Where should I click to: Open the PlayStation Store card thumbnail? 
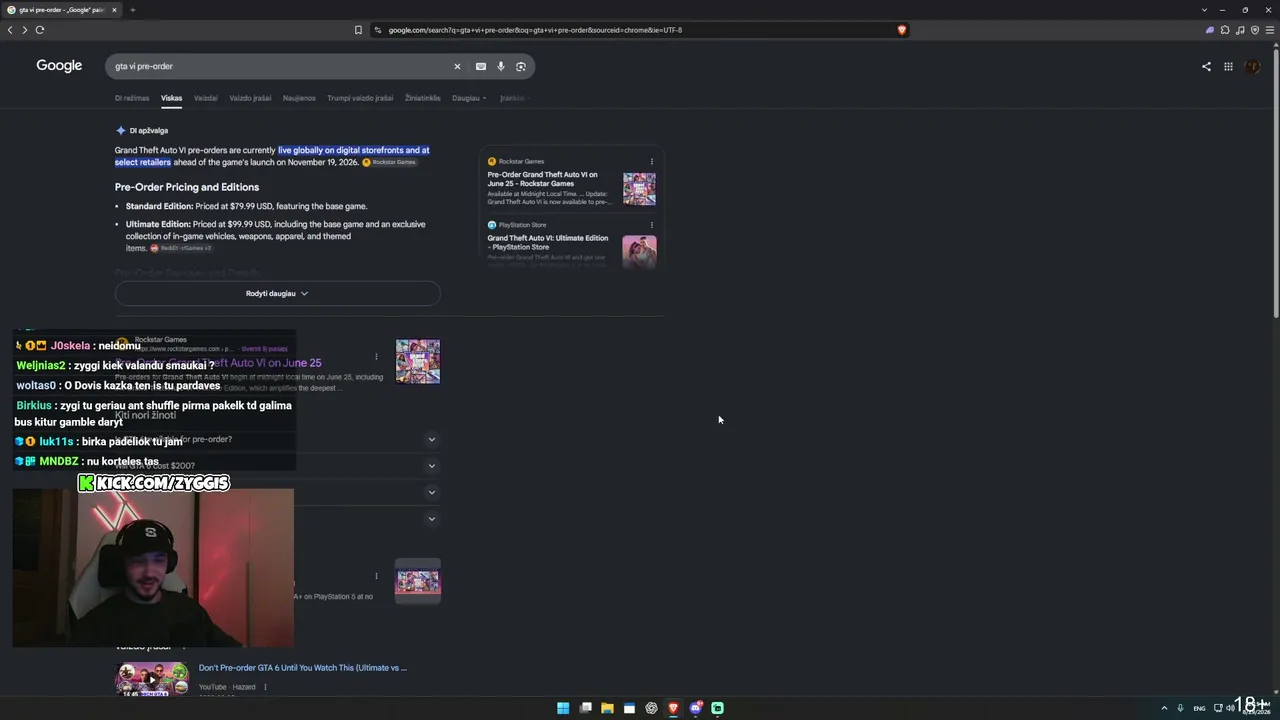[639, 251]
